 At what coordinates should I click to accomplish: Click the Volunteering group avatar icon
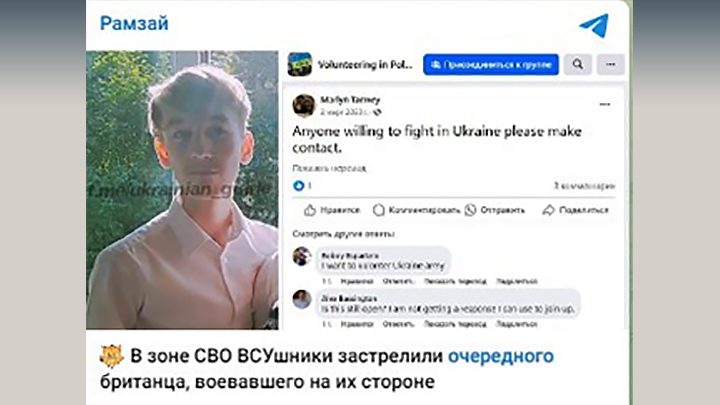300,64
